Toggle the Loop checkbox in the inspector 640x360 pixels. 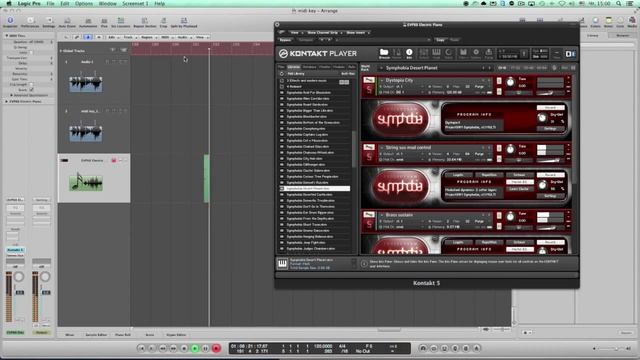[31, 53]
